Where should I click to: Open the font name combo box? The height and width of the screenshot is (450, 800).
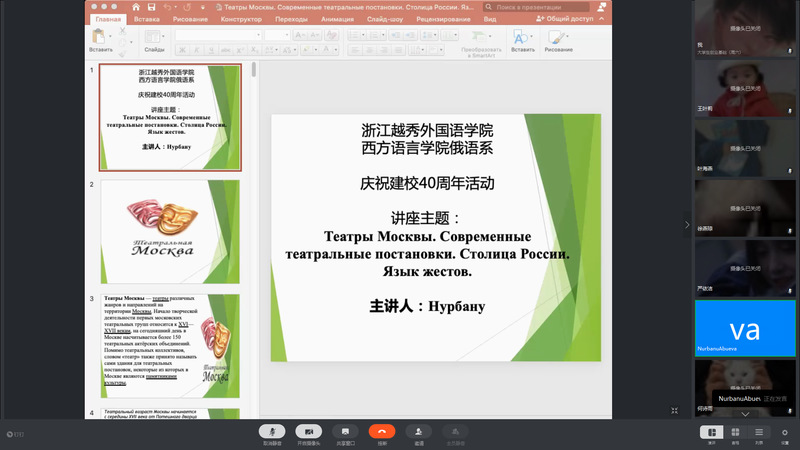[218, 35]
